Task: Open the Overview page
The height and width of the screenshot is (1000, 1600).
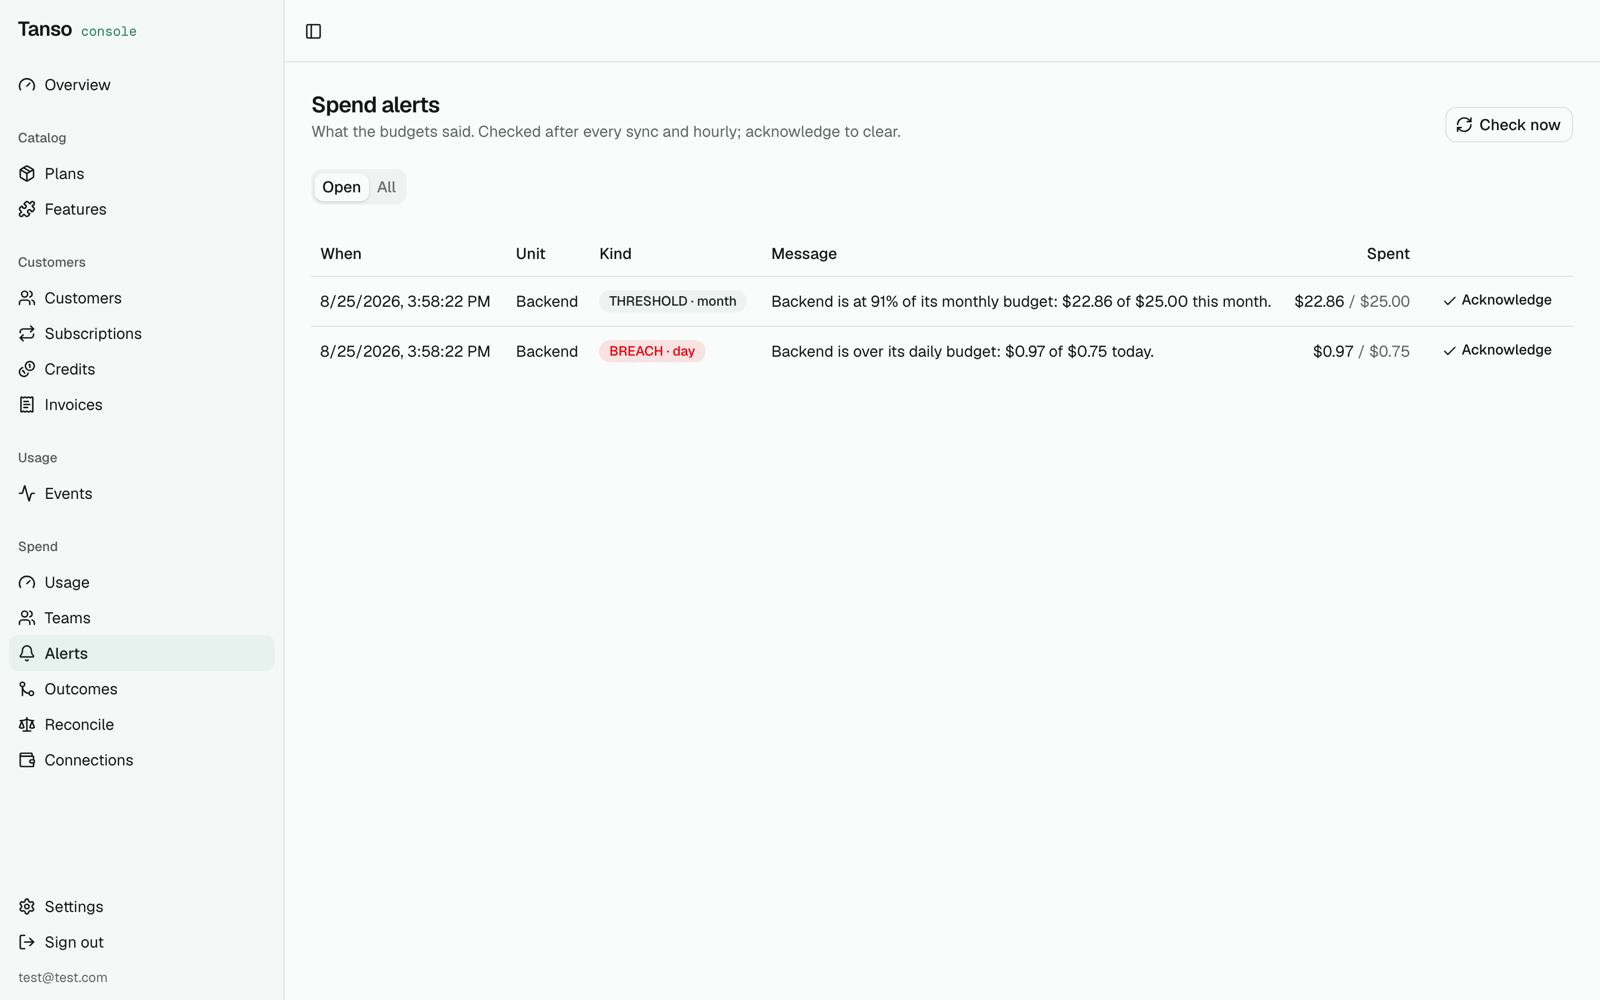Action: click(142, 85)
